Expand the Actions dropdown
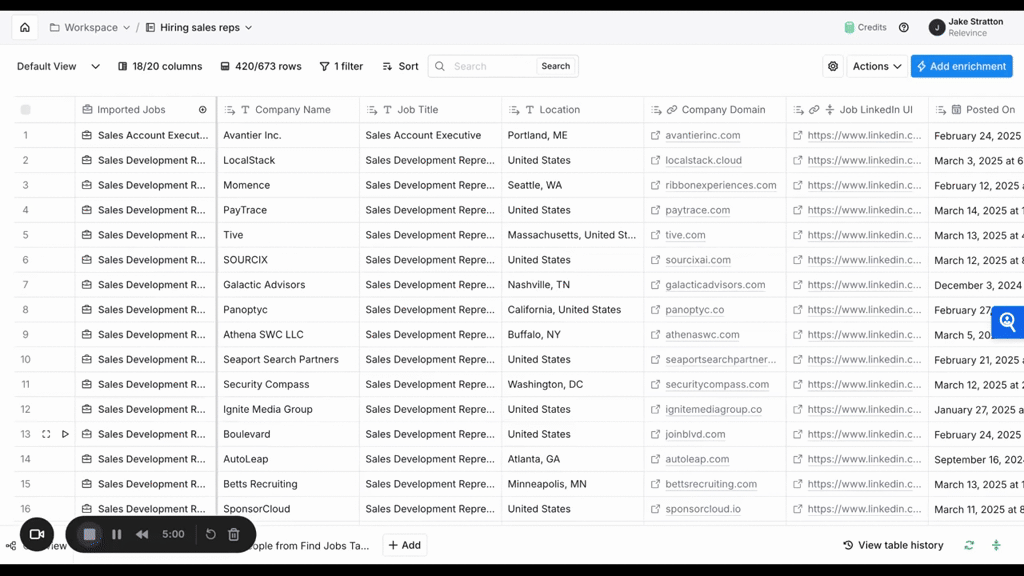This screenshot has height=576, width=1024. [876, 66]
